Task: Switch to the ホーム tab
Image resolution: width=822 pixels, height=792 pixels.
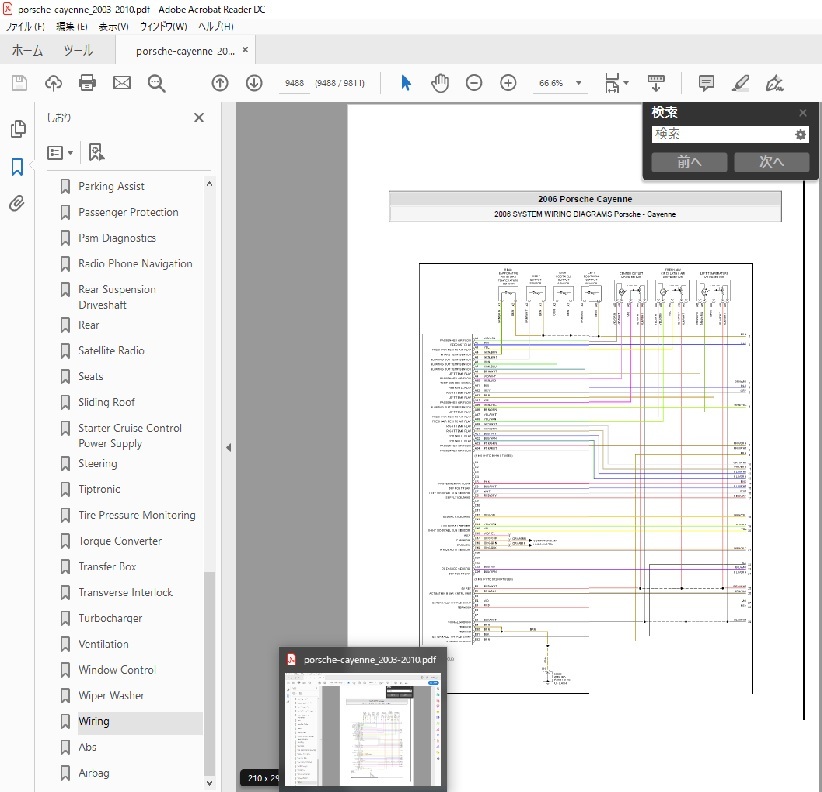Action: tap(27, 51)
